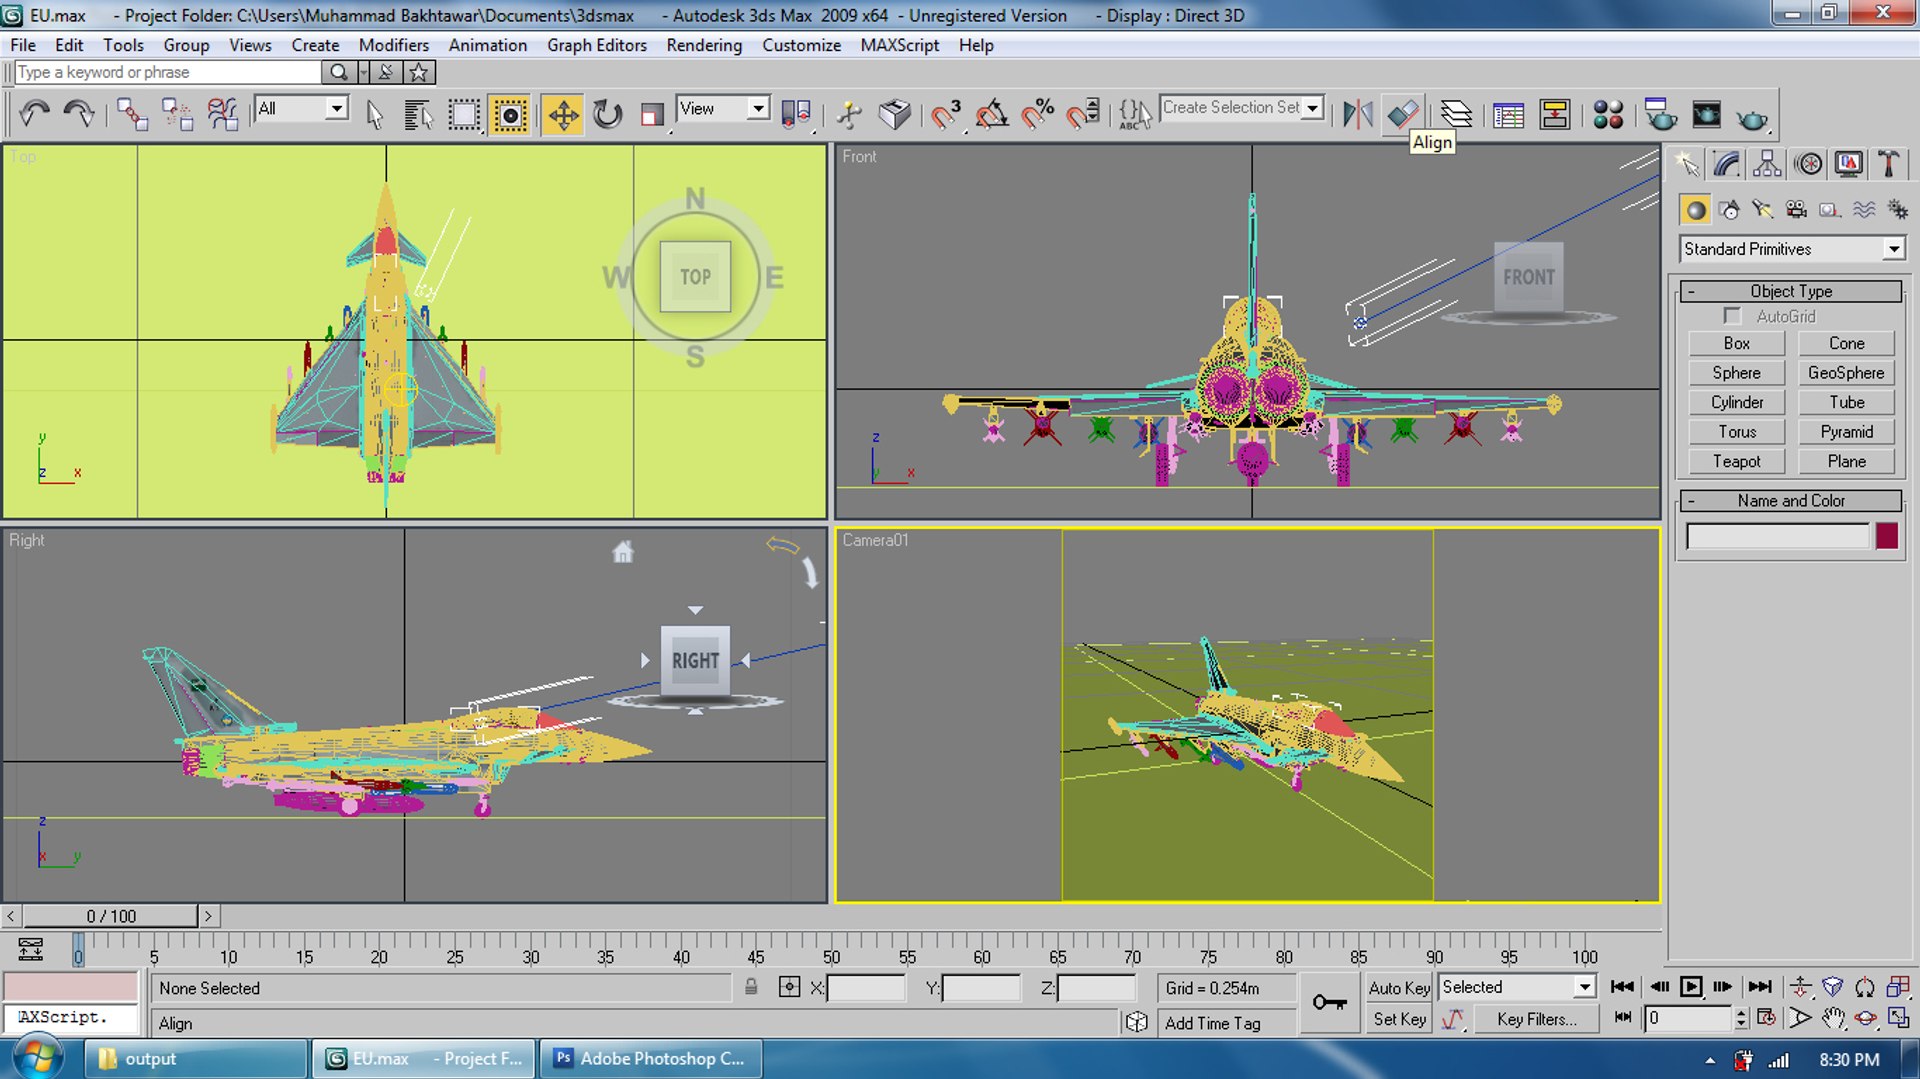Open the Rendering menu

pyautogui.click(x=704, y=45)
